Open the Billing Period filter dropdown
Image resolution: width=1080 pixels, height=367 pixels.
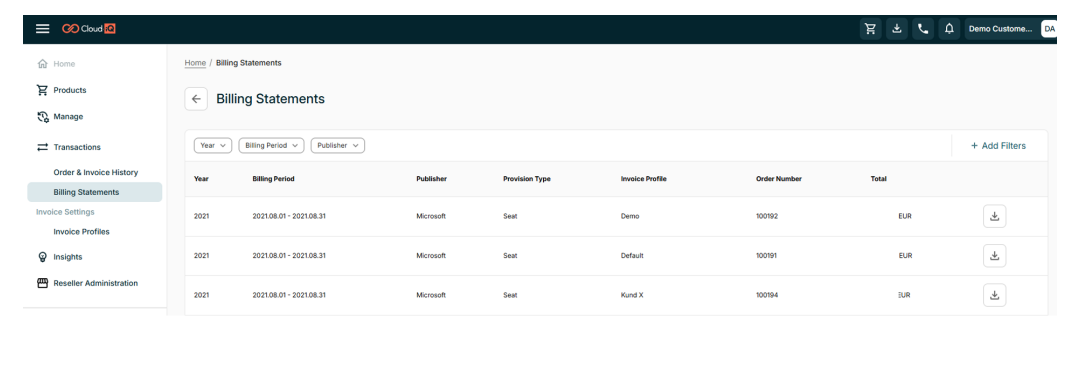(x=271, y=146)
